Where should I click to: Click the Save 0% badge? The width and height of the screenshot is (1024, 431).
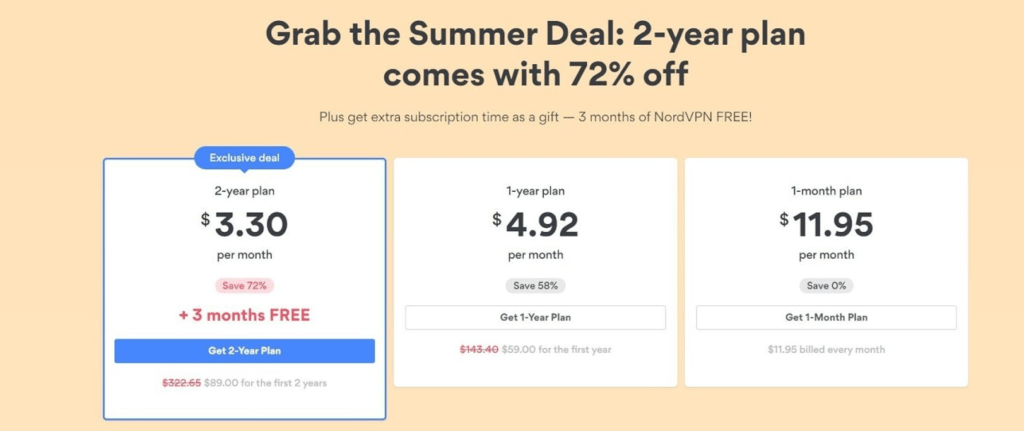click(826, 285)
